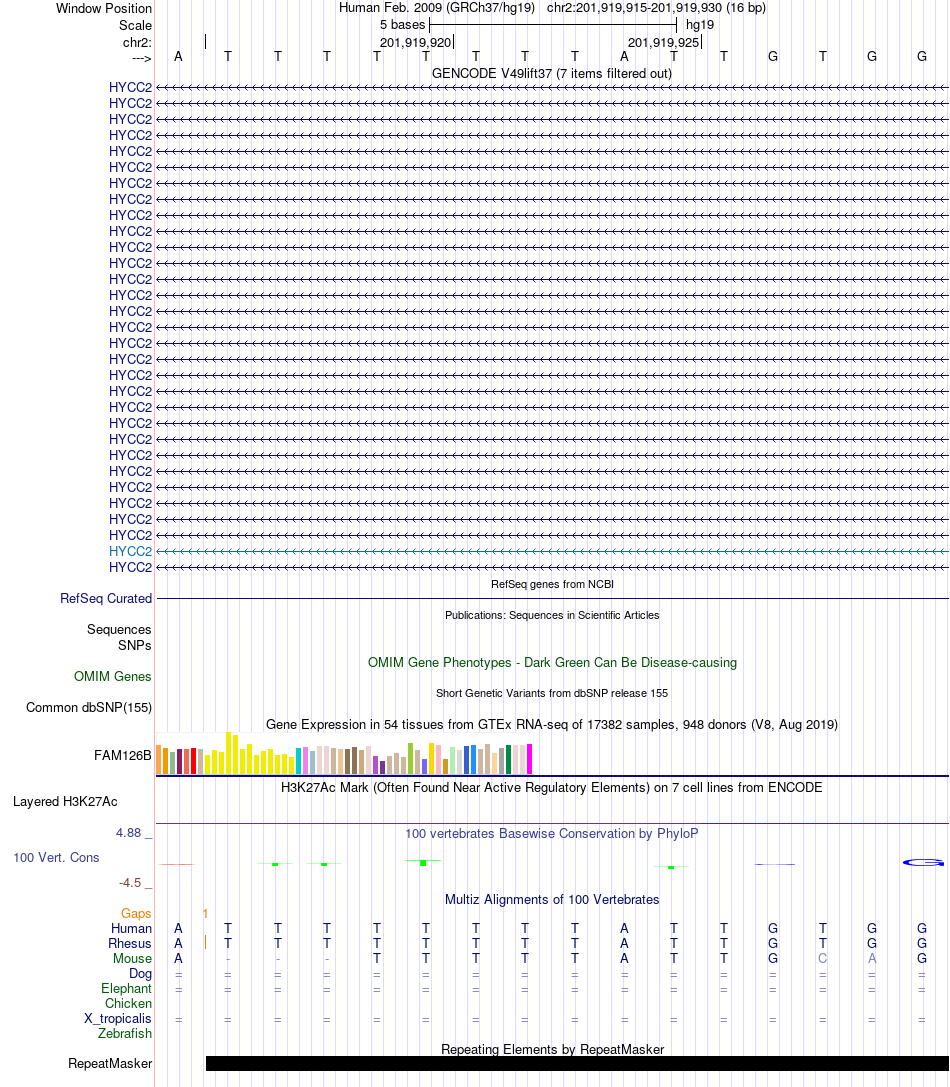The height and width of the screenshot is (1087, 950).
Task: Select the X_tropicalis species label
Action: click(x=118, y=1018)
